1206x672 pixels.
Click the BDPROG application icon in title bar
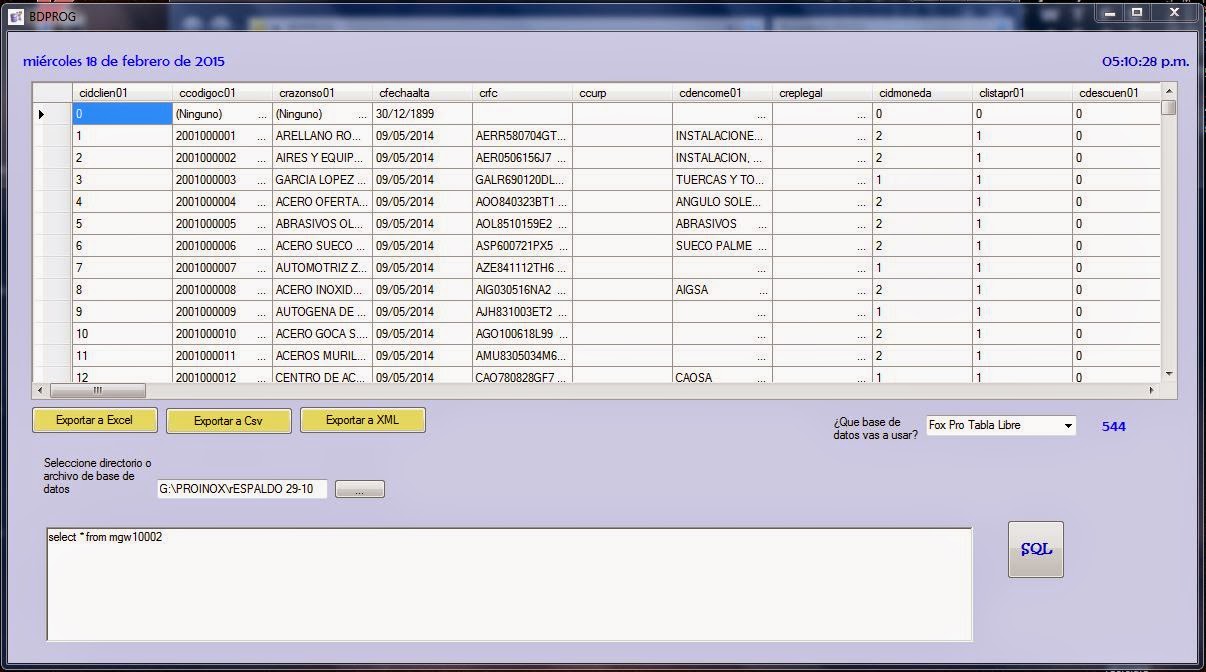coord(16,17)
